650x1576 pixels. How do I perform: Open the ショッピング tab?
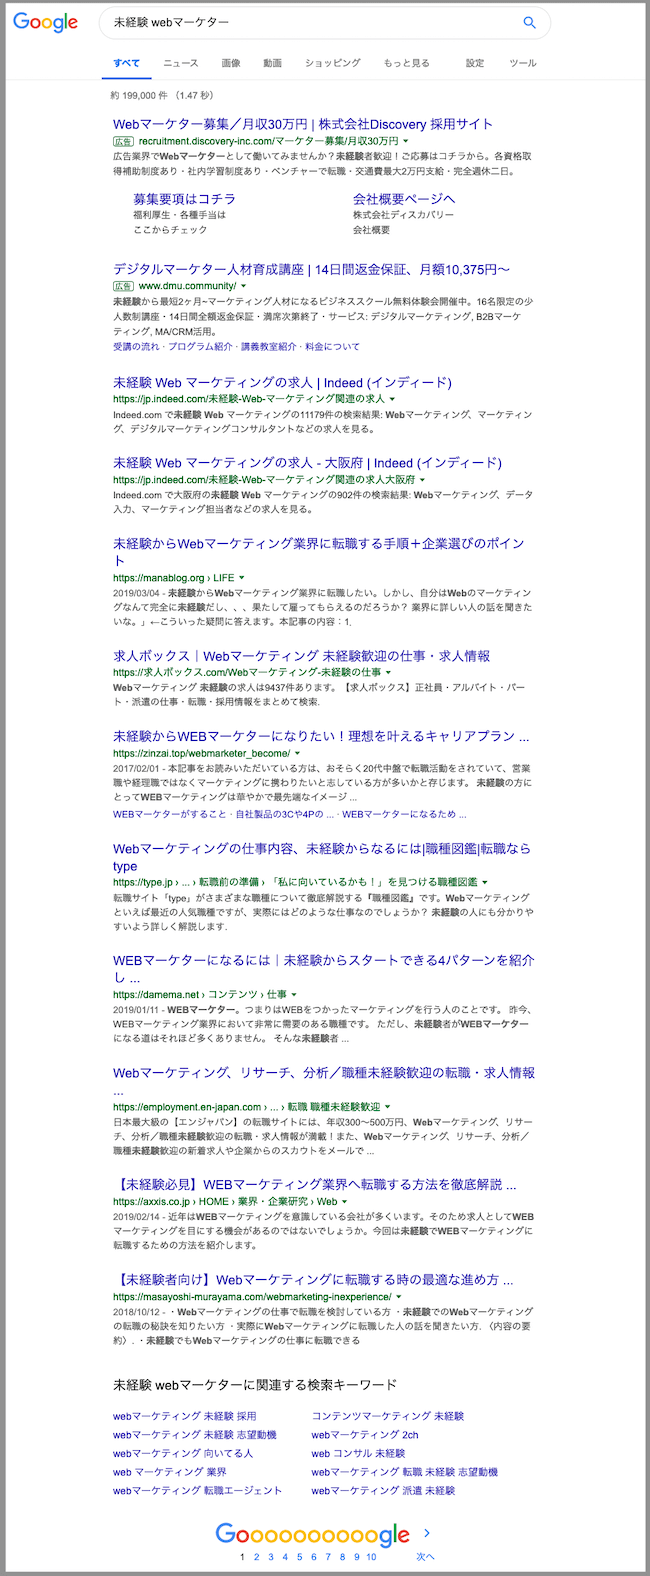coord(333,63)
